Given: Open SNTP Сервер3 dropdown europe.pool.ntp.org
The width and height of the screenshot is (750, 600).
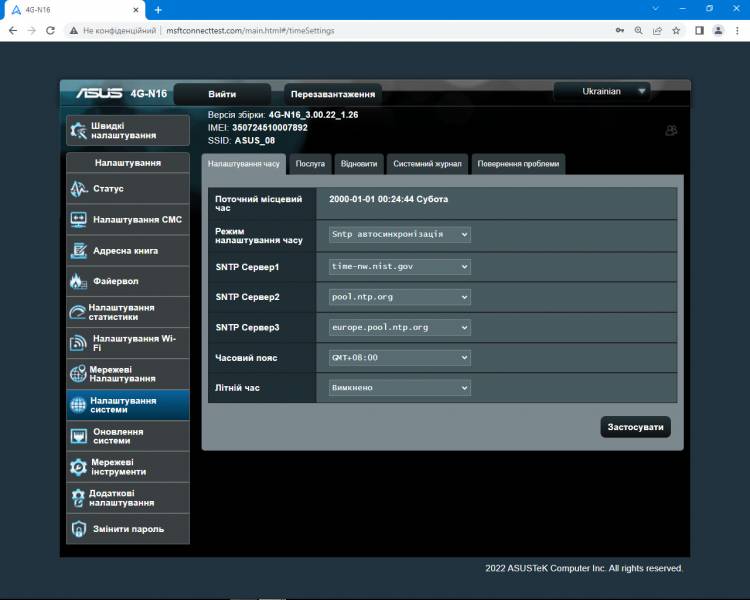Looking at the screenshot, I should tap(399, 327).
